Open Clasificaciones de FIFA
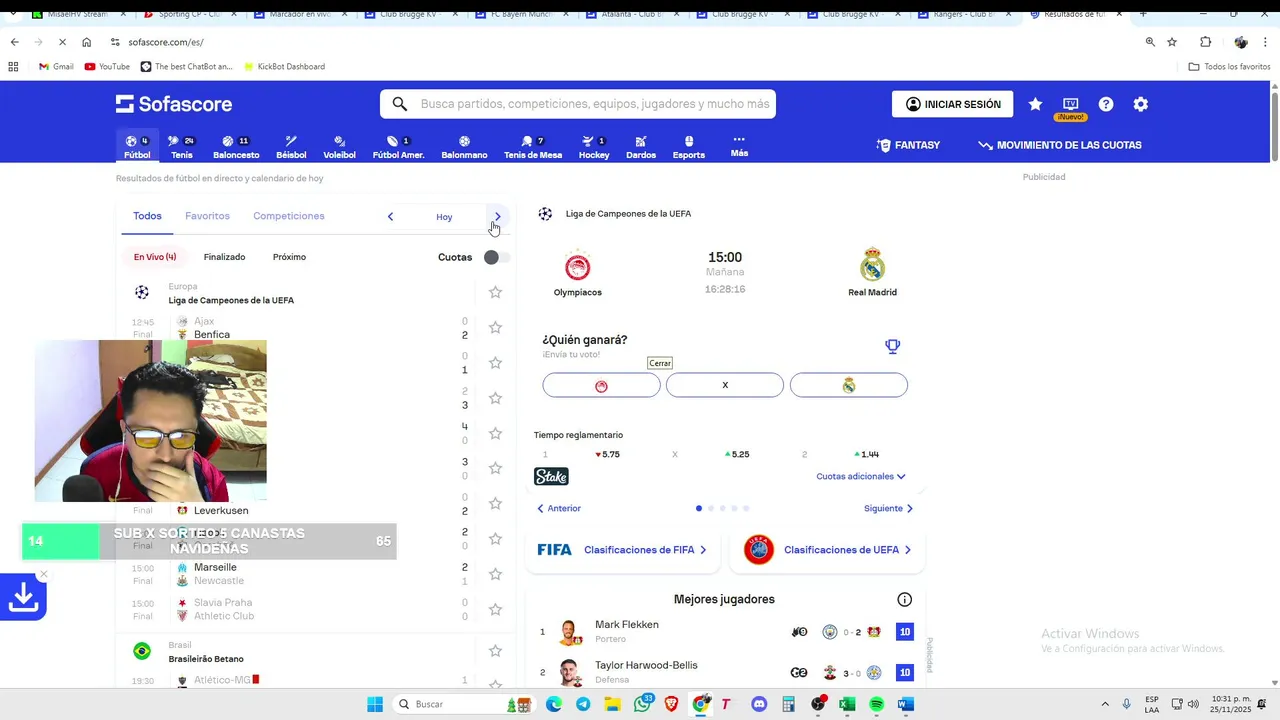 tap(622, 550)
